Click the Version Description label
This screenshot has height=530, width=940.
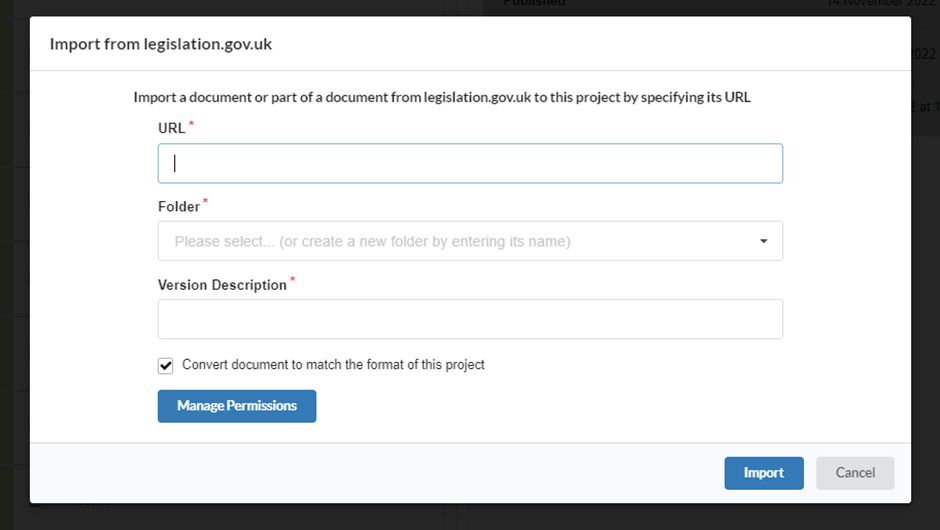pos(222,285)
